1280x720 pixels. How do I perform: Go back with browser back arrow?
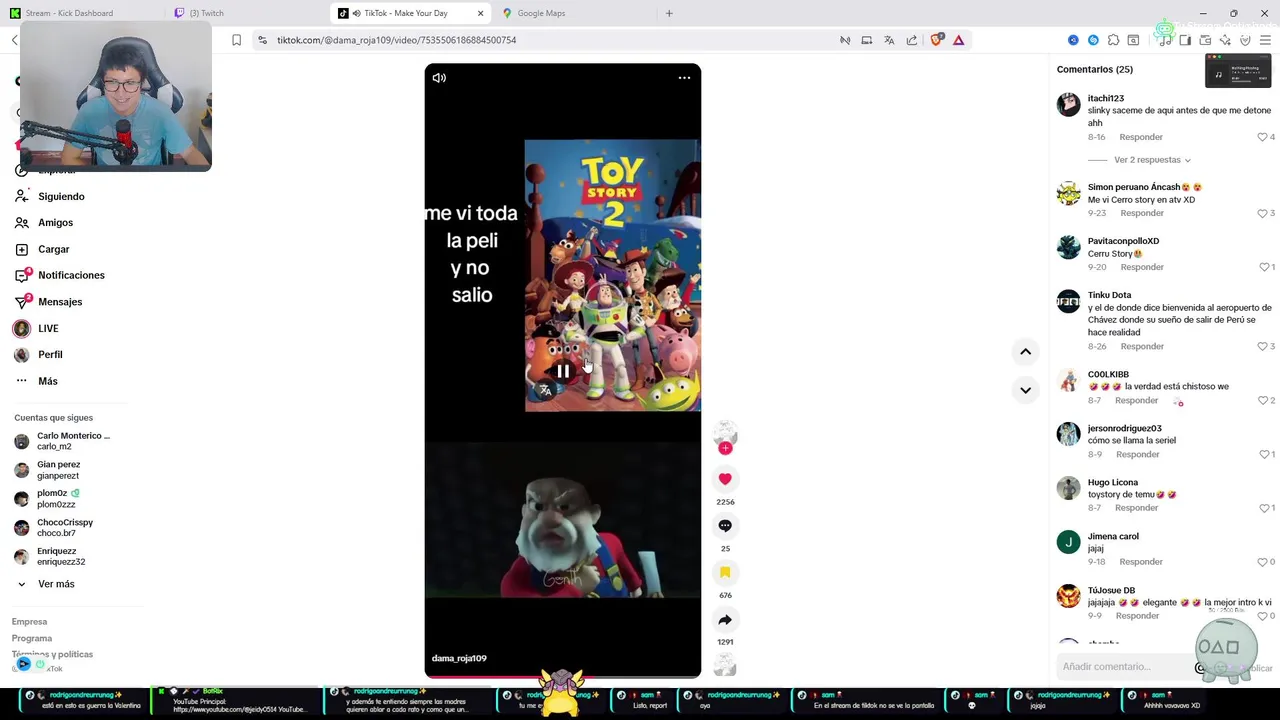(14, 40)
